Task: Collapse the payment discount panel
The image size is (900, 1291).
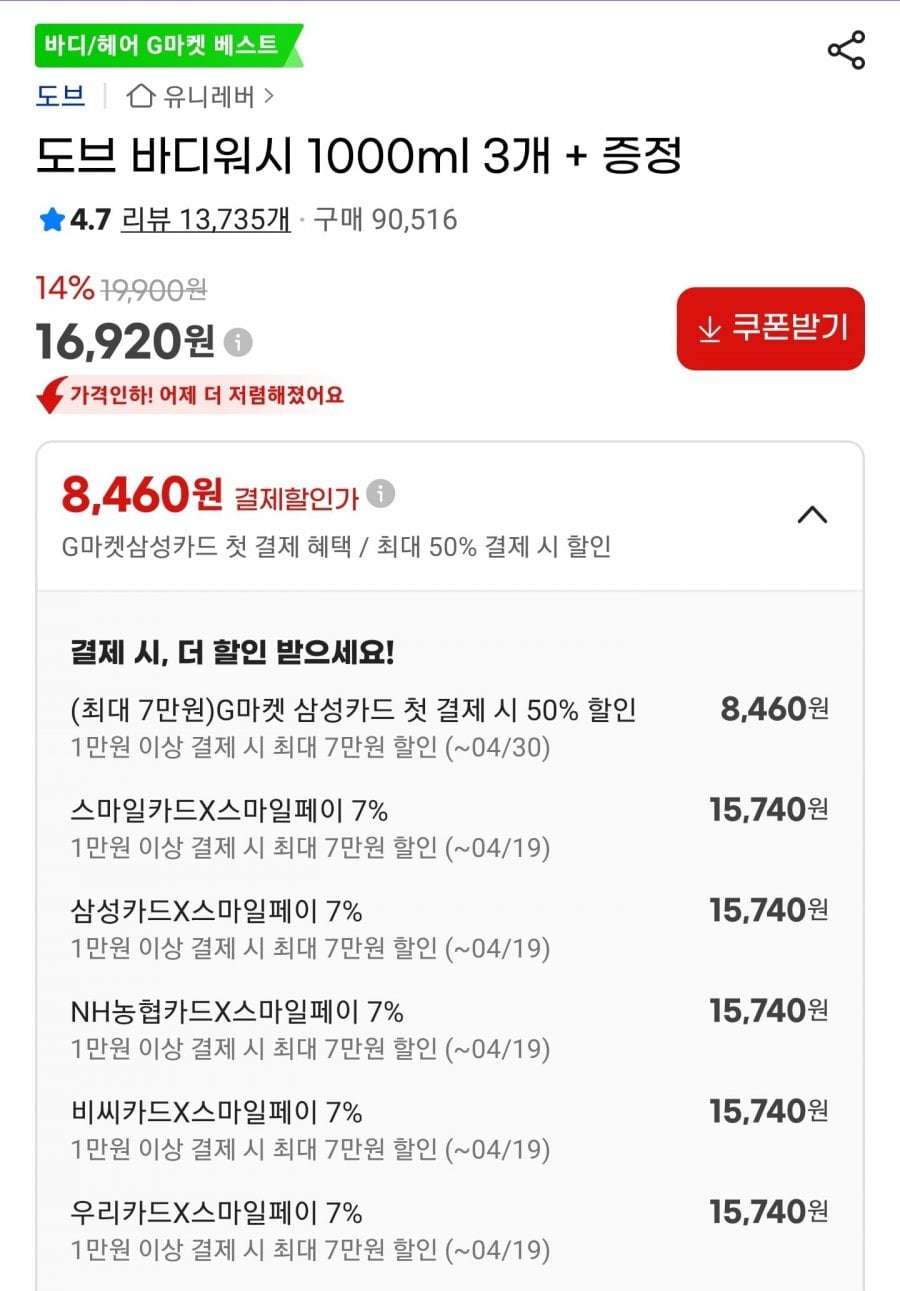Action: pyautogui.click(x=812, y=515)
